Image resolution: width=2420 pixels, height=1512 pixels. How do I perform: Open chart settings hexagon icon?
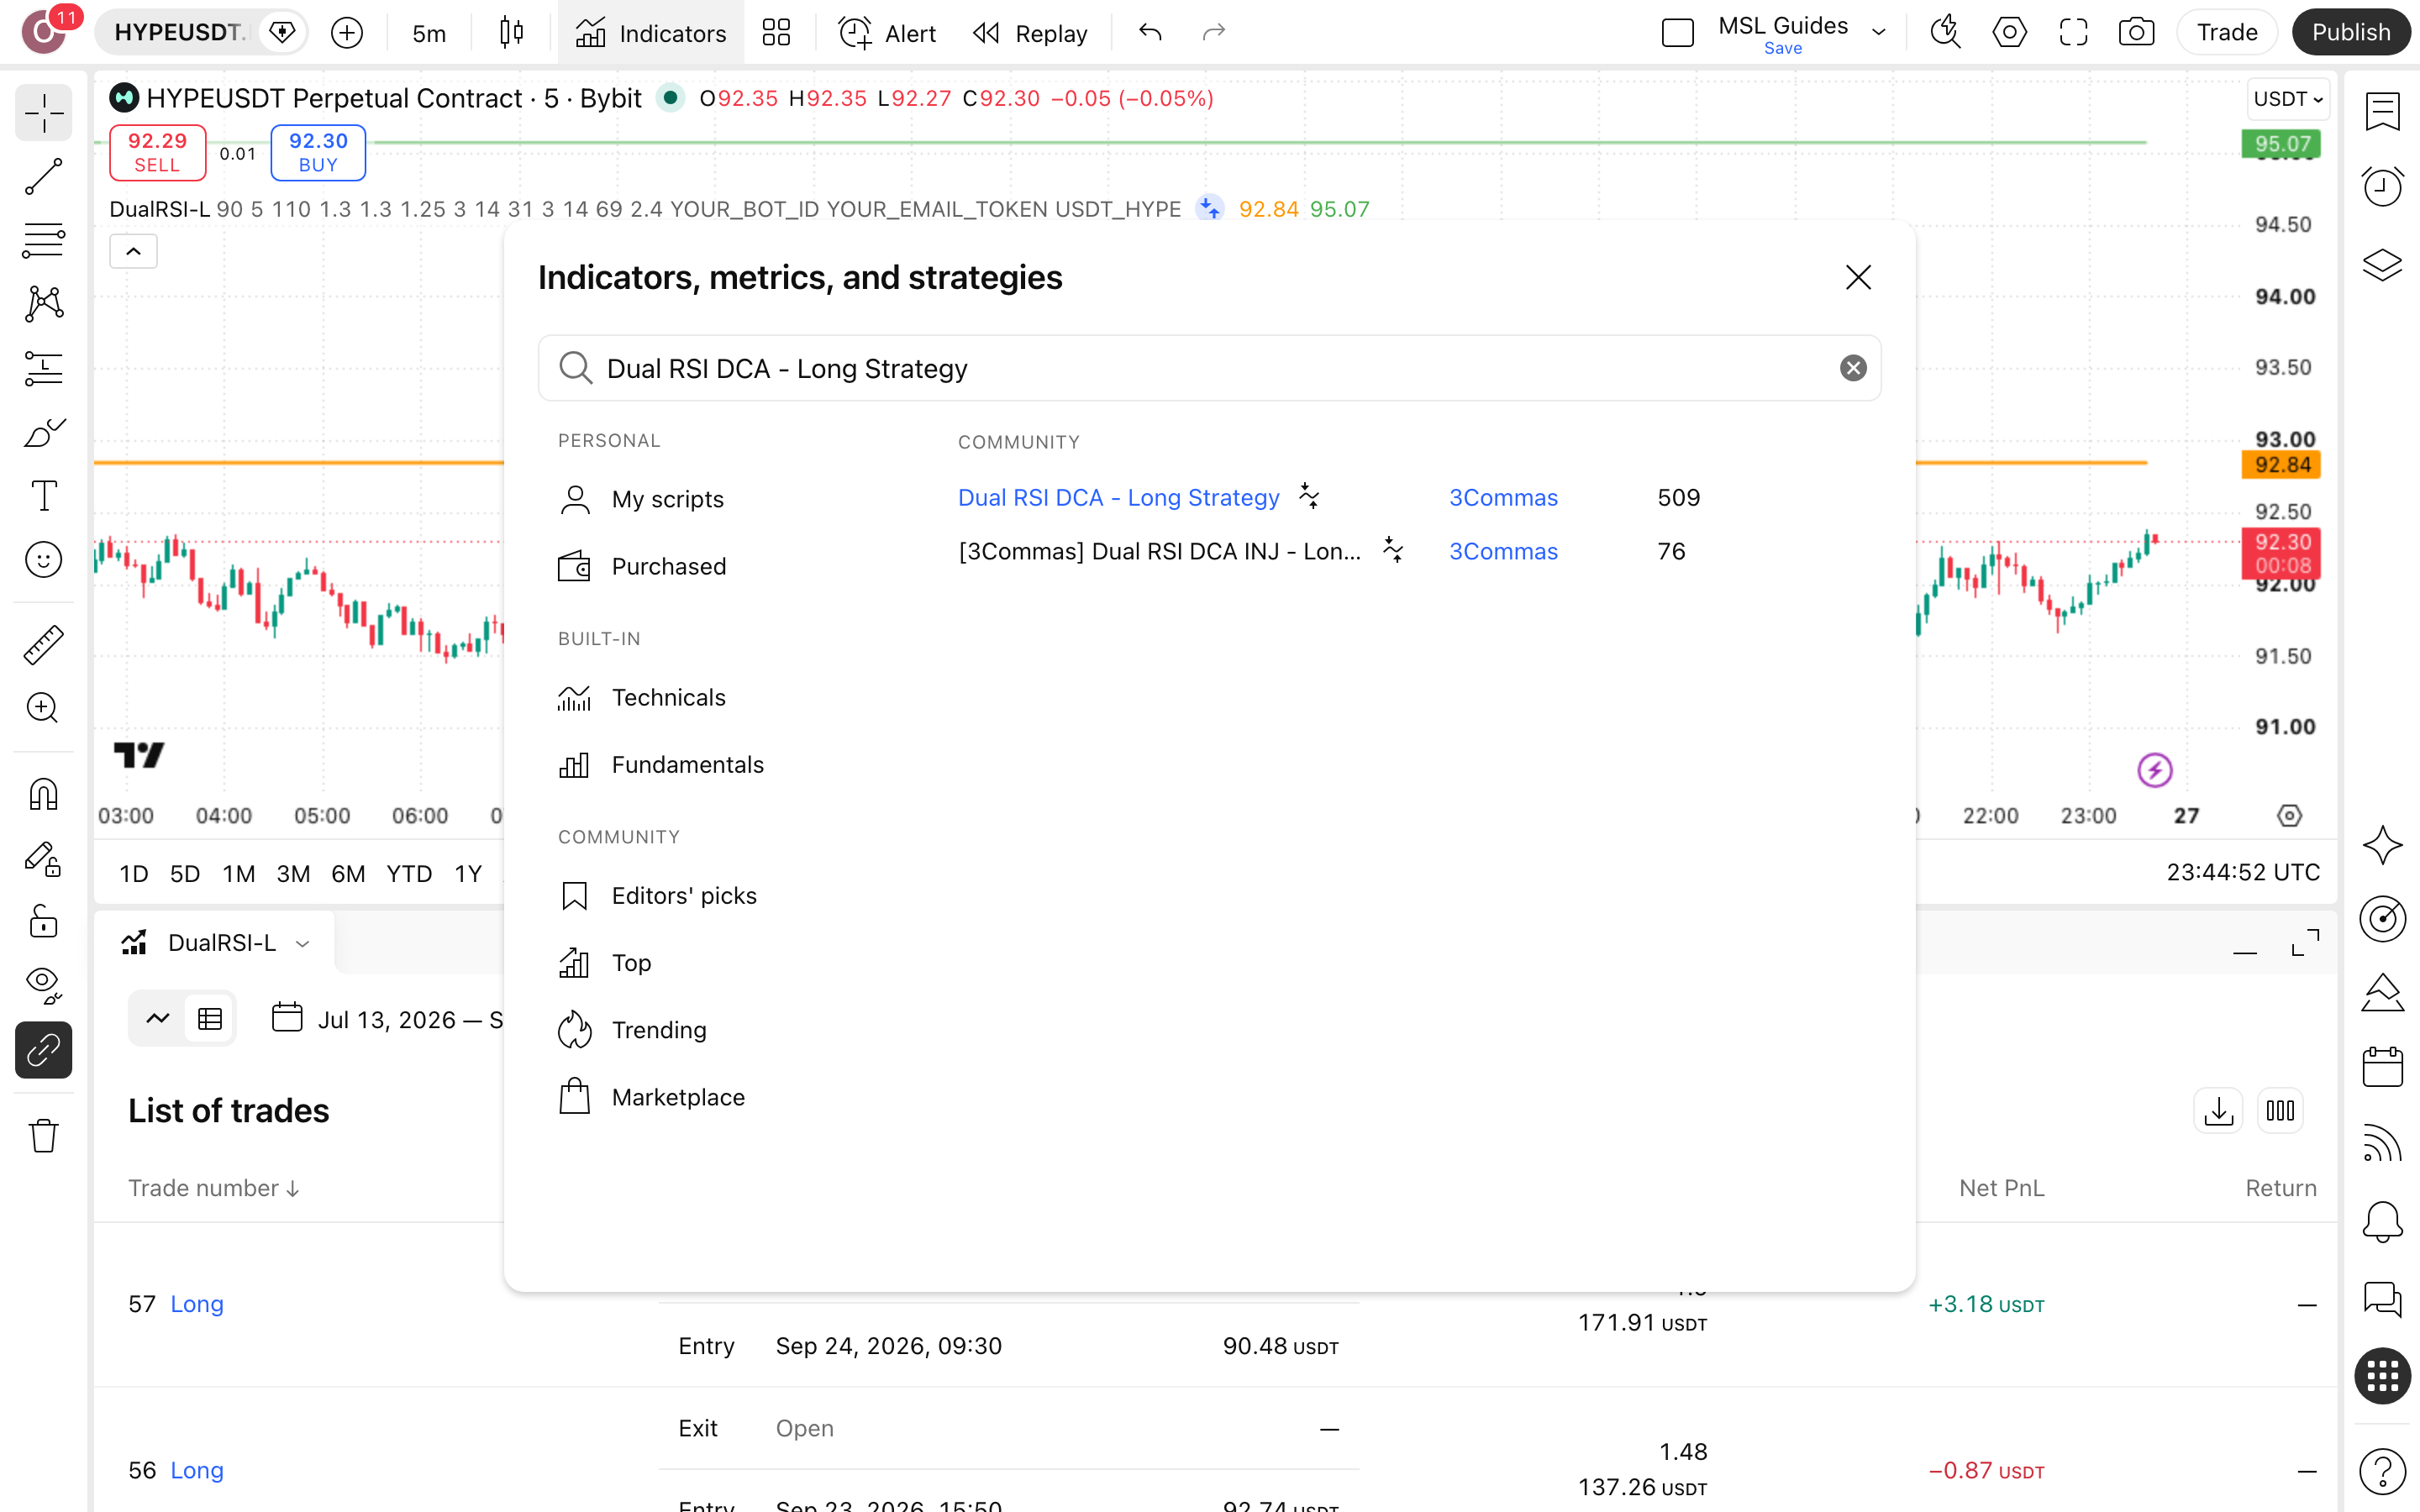point(2009,33)
